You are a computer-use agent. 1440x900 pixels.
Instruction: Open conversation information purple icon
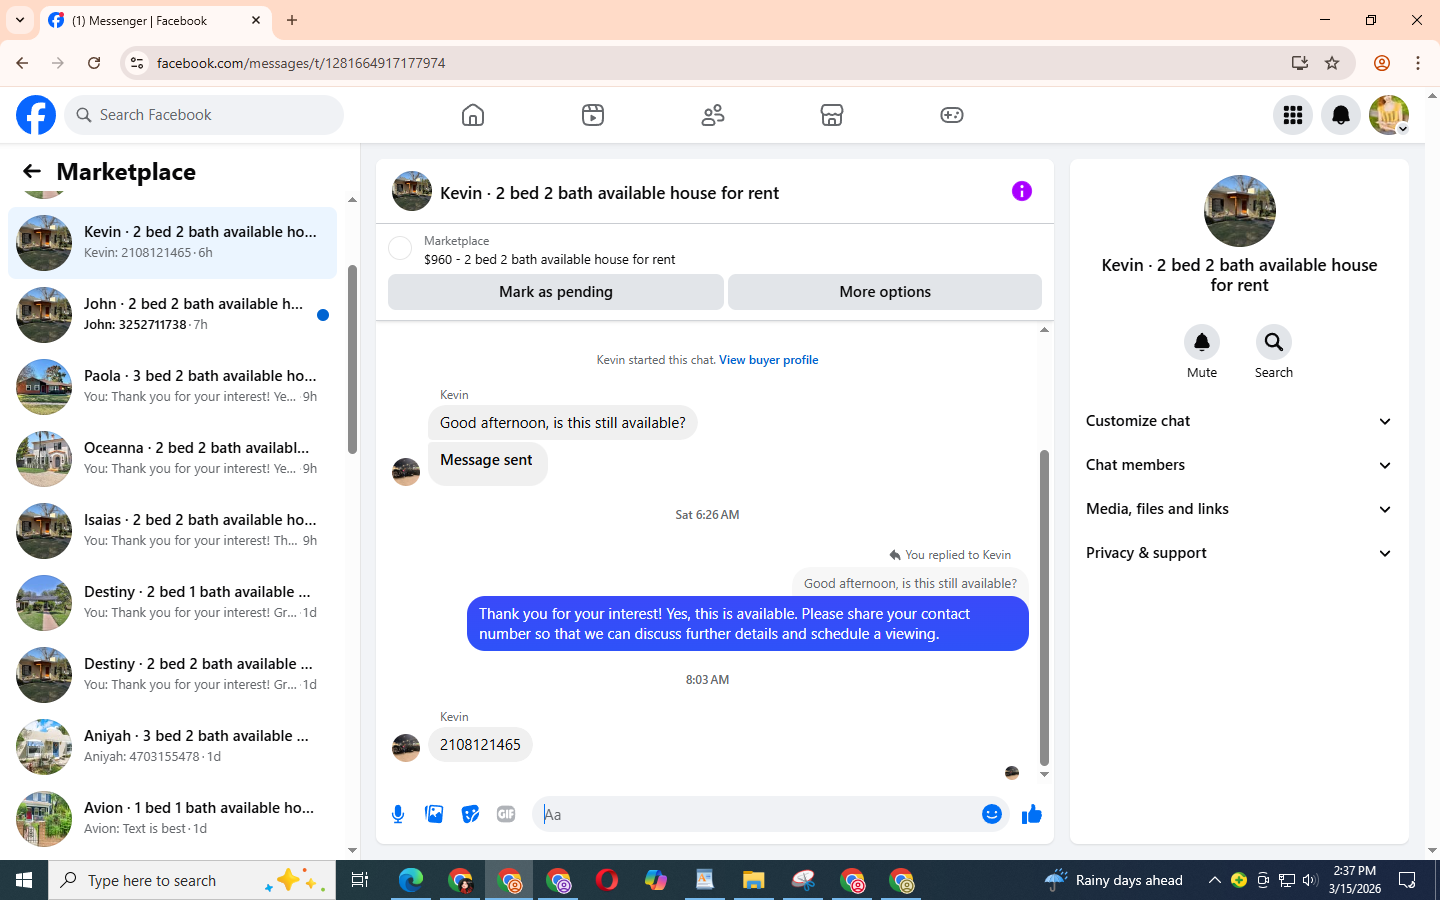(x=1021, y=191)
